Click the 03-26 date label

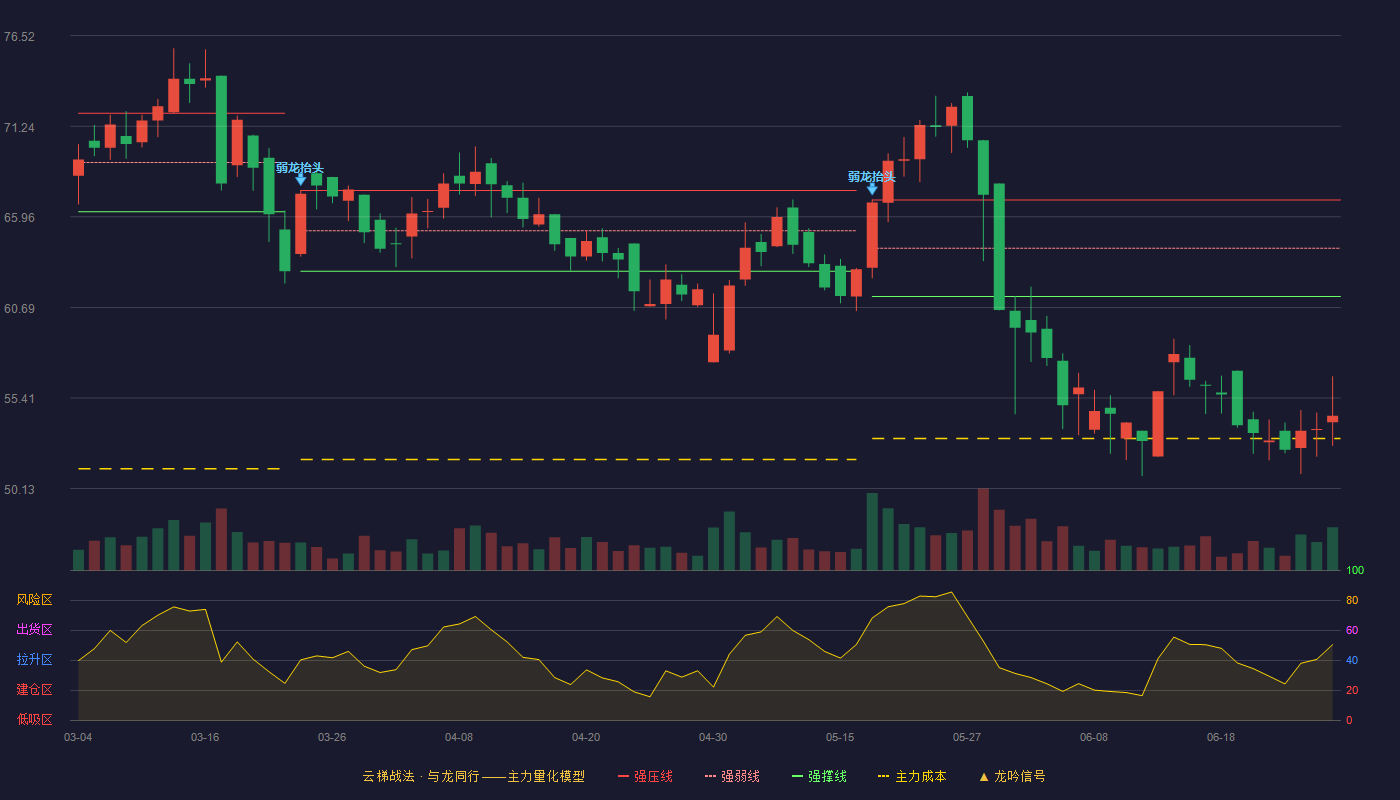coord(332,737)
